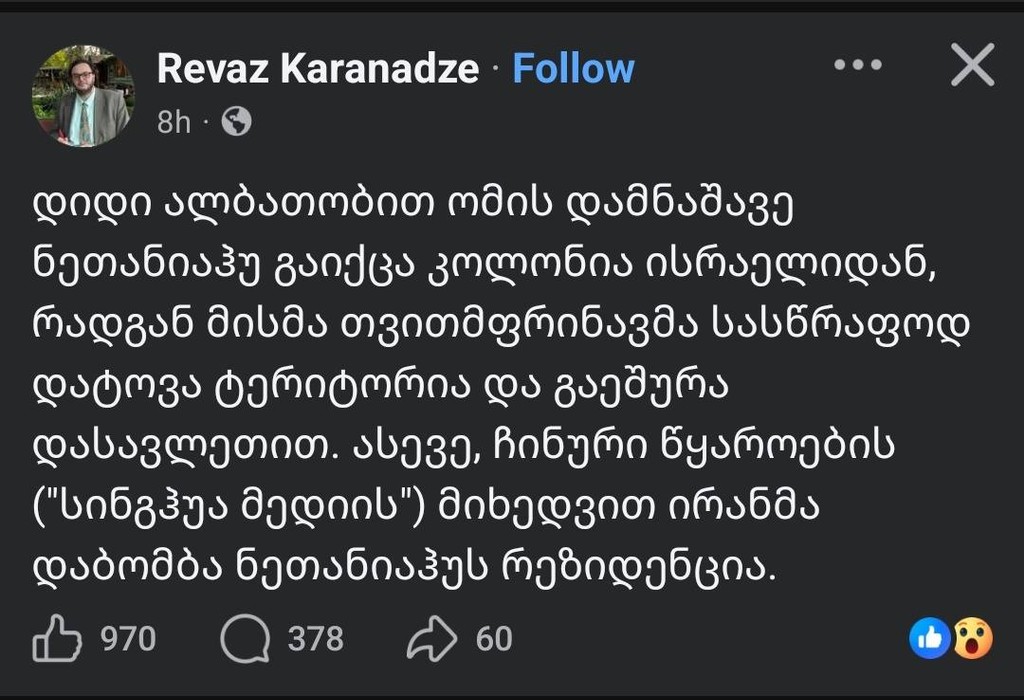Click the 970 likes count

click(x=128, y=638)
